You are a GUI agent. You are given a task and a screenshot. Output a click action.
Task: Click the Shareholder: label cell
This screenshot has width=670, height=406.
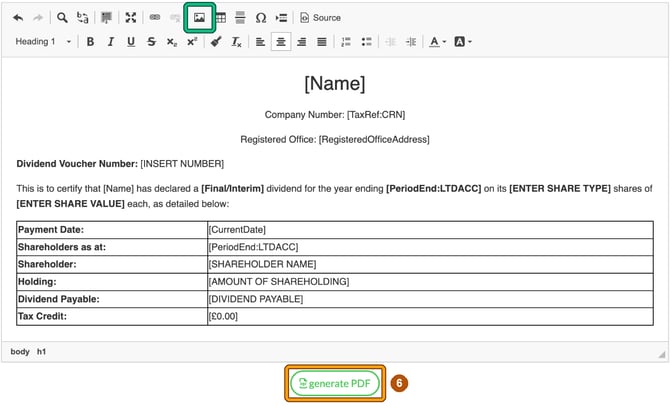click(x=112, y=265)
